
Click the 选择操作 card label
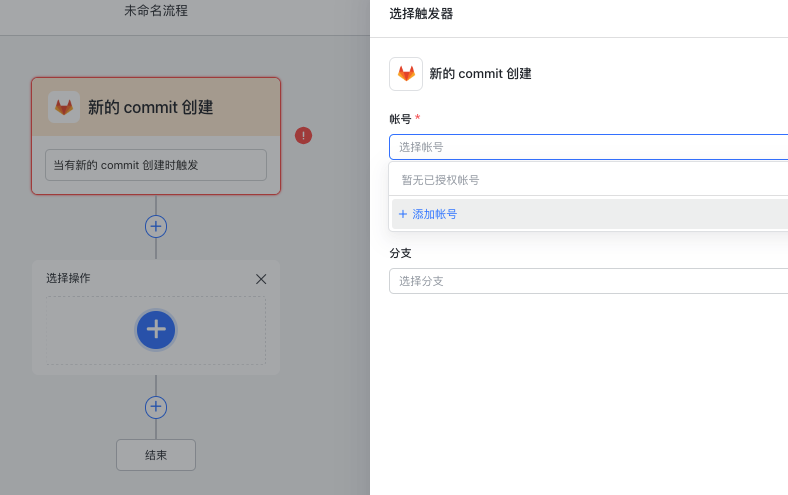(68, 278)
